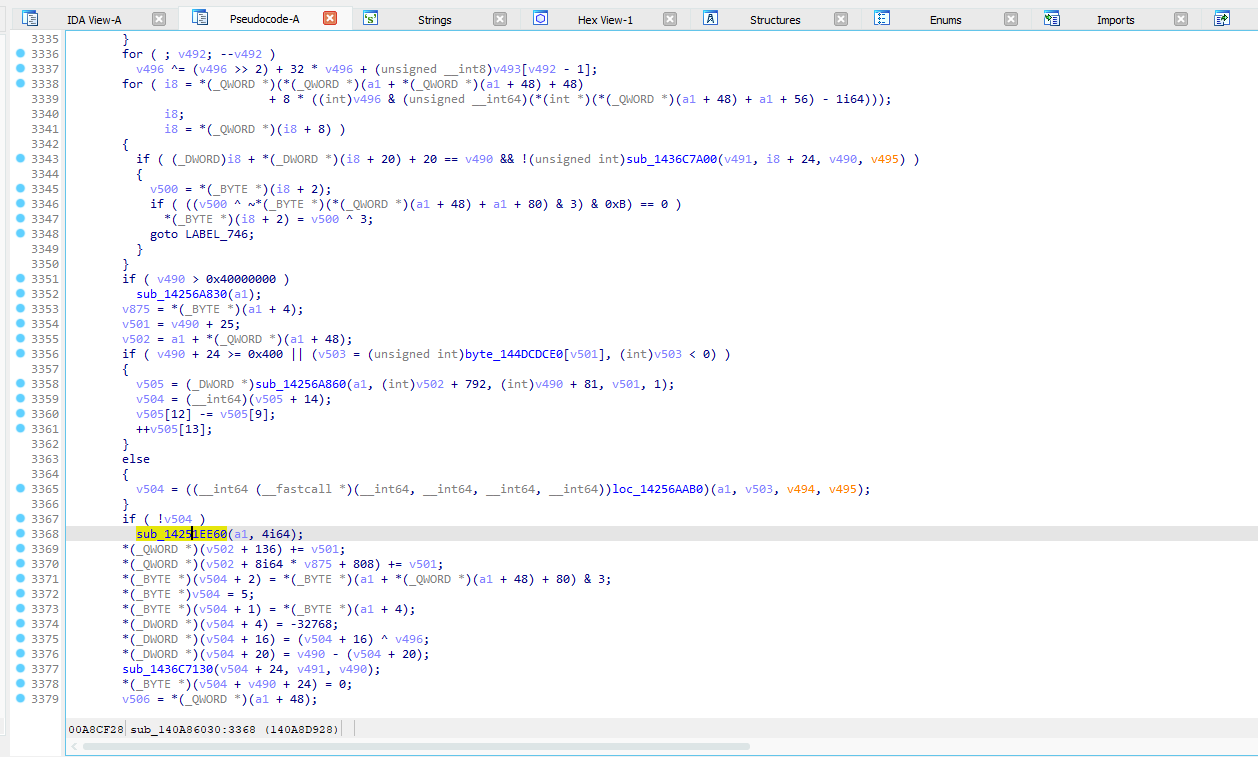This screenshot has width=1258, height=757.
Task: Toggle the breakpoint dot on line 3379
Action: click(x=21, y=699)
